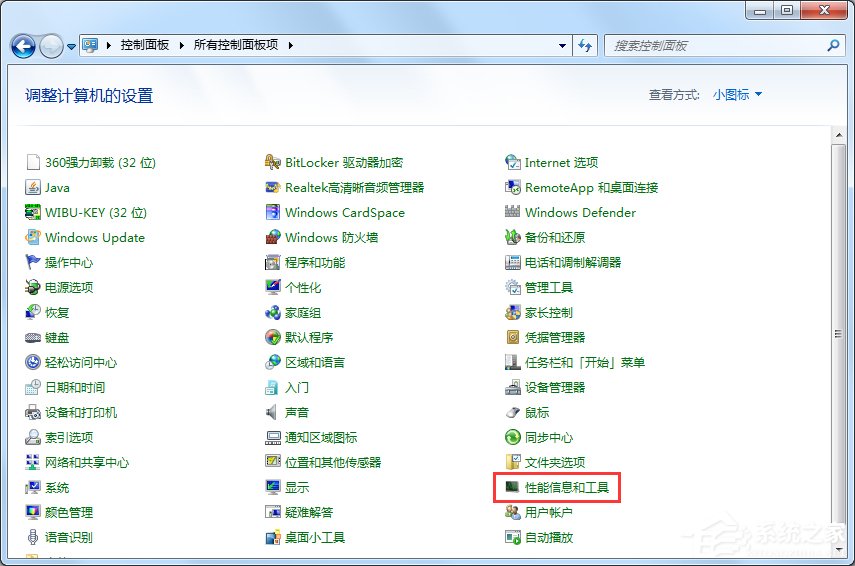Open the Windows 防火墙 icon
The image size is (855, 566).
click(x=273, y=237)
